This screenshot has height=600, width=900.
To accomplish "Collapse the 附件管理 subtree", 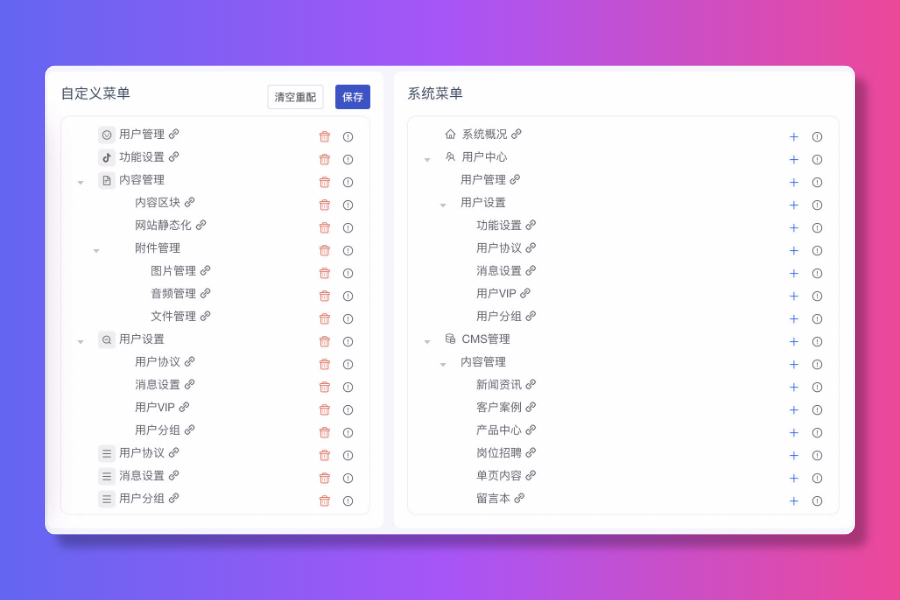I will click(x=96, y=250).
